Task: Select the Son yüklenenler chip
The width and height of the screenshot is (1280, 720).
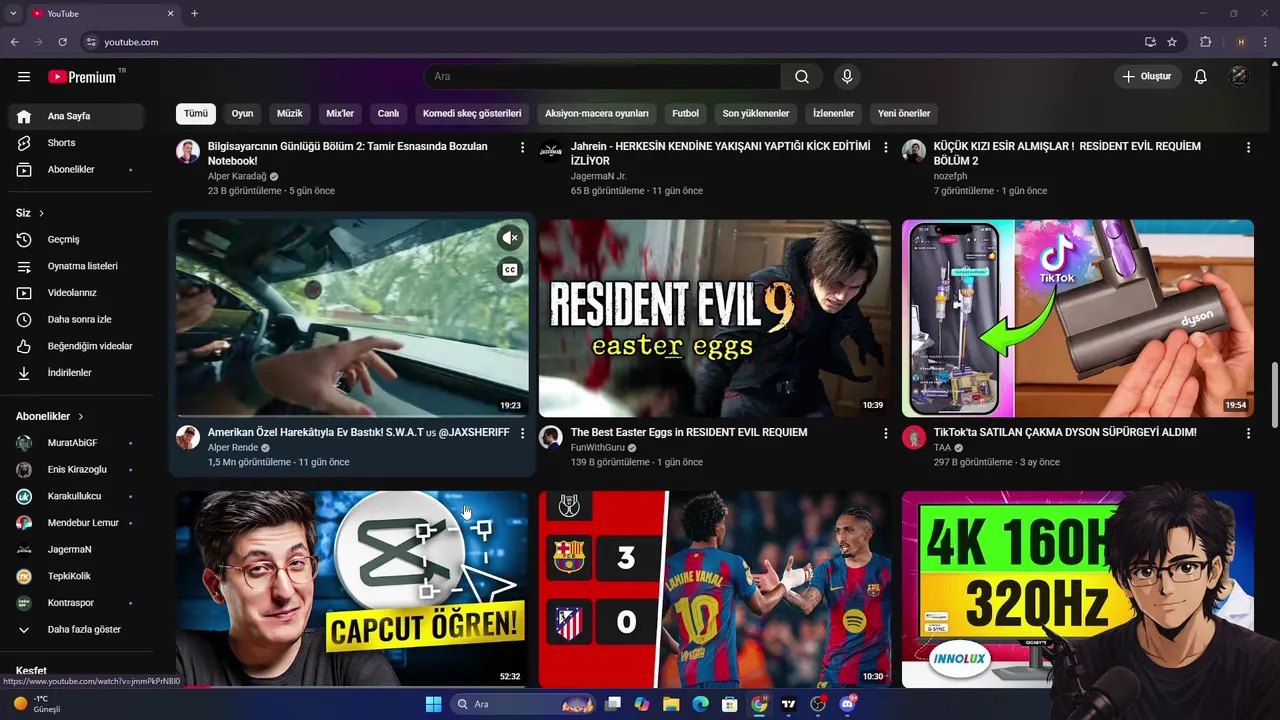Action: click(756, 114)
